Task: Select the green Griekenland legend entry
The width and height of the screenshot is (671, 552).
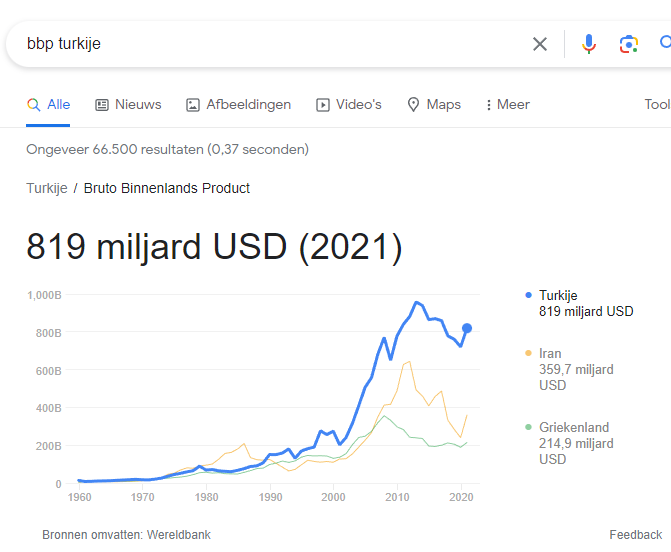Action: pyautogui.click(x=569, y=443)
